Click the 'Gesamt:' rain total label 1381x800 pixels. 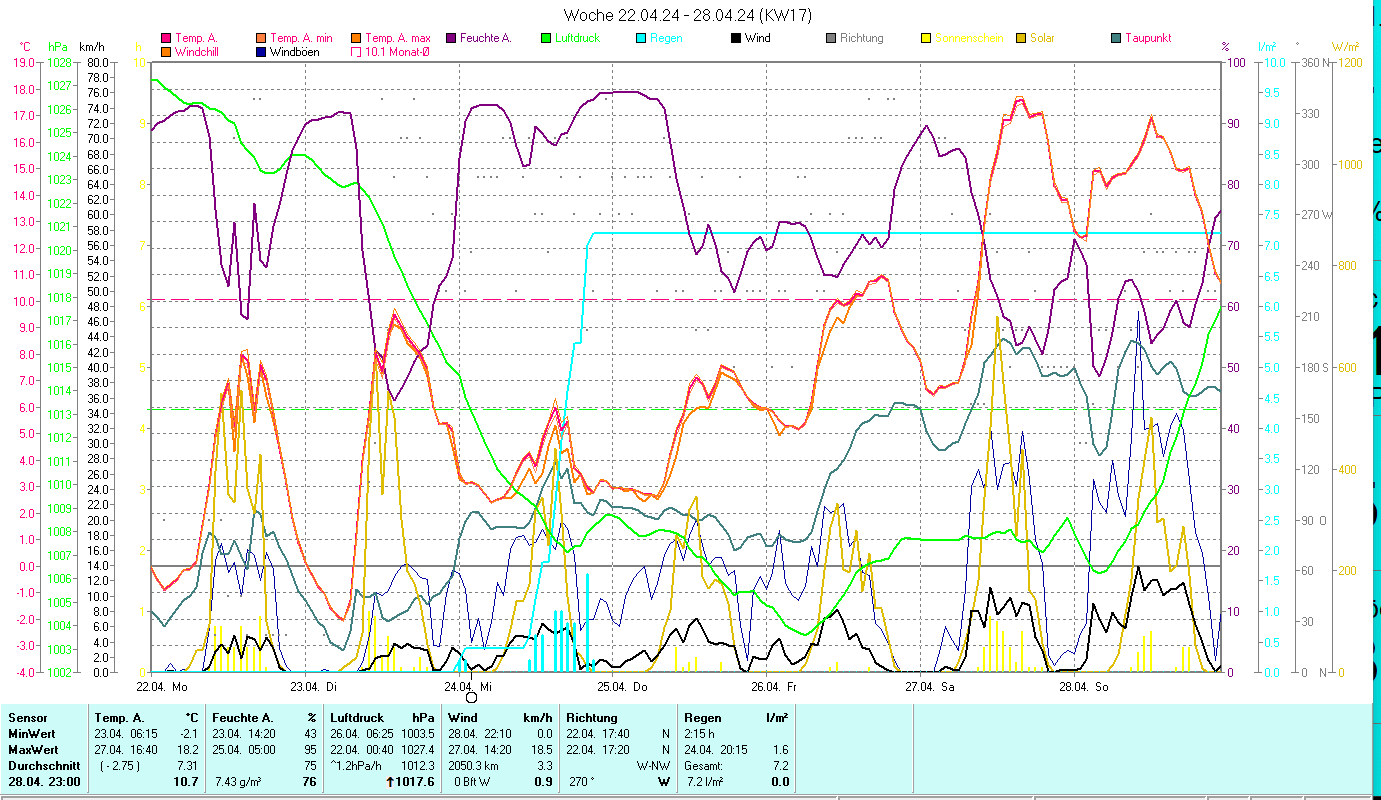tap(704, 766)
